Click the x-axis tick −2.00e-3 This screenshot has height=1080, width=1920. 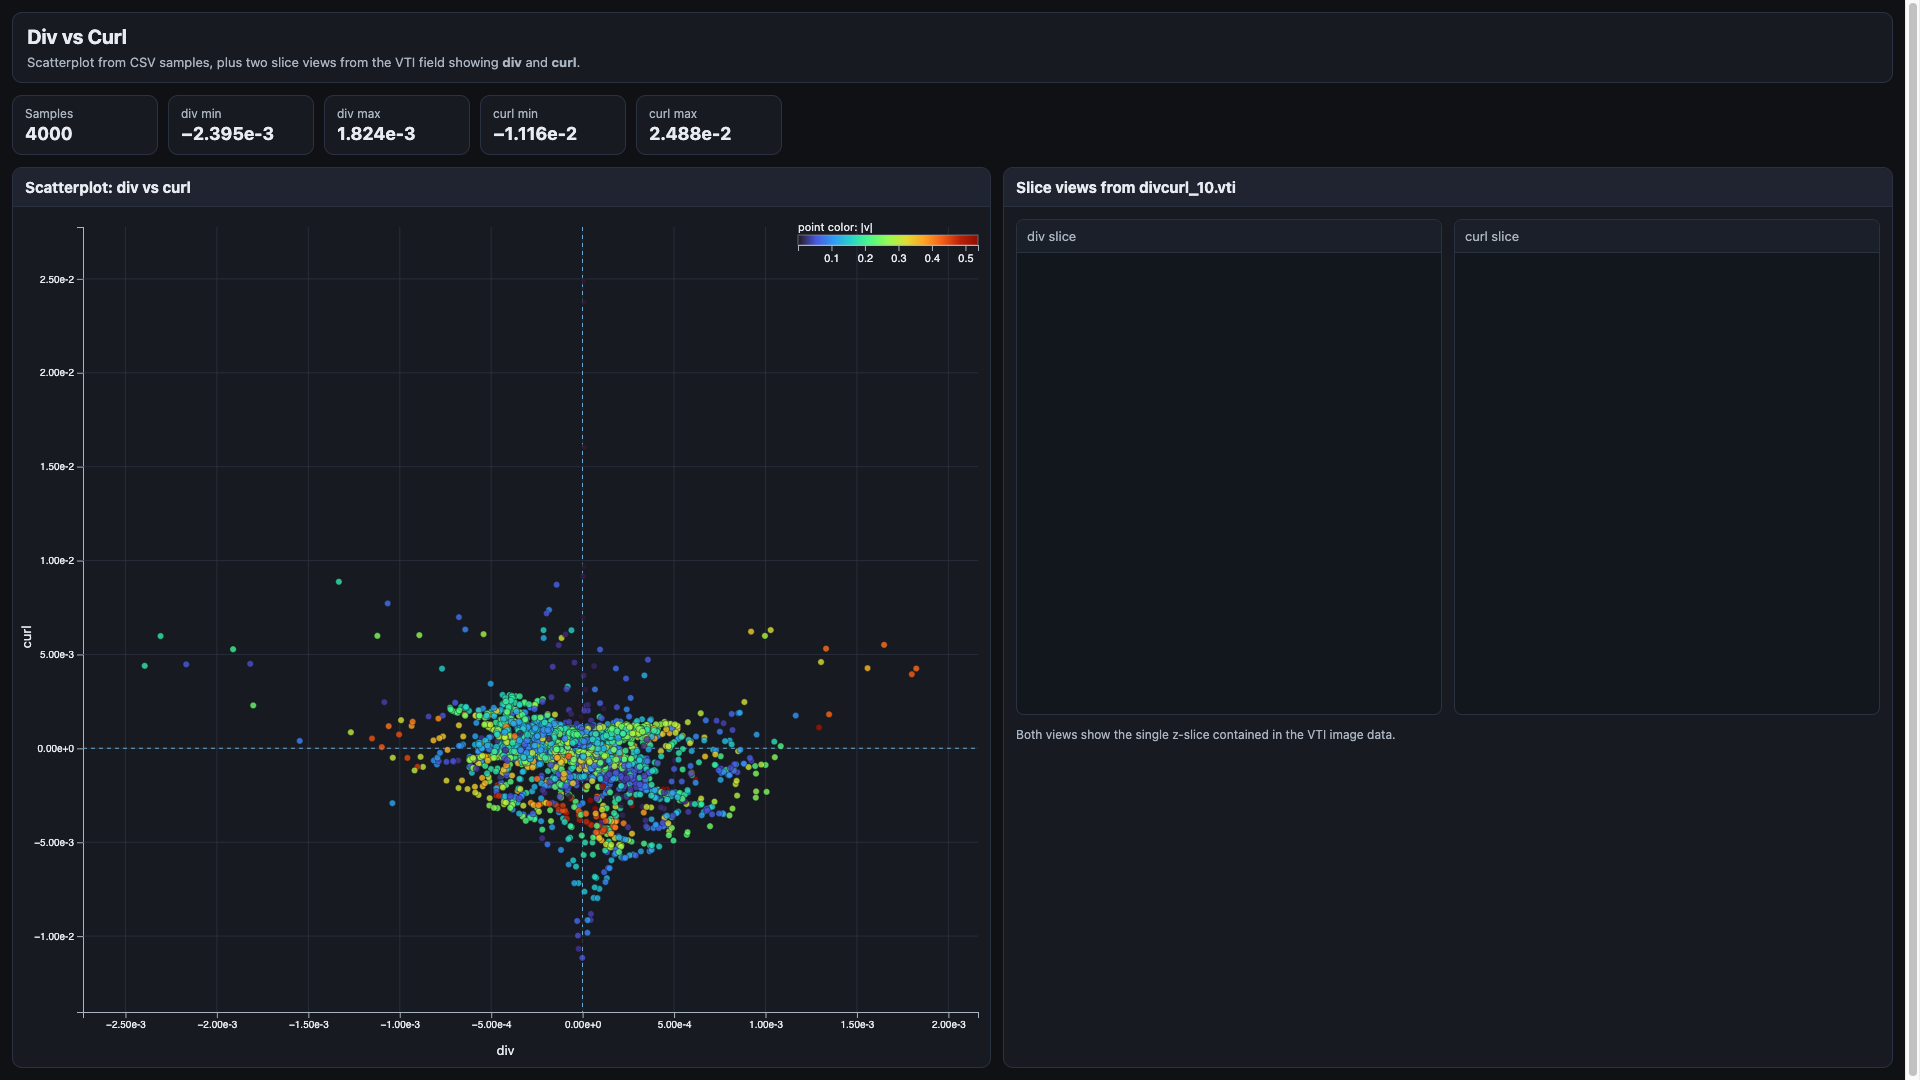tap(217, 1024)
